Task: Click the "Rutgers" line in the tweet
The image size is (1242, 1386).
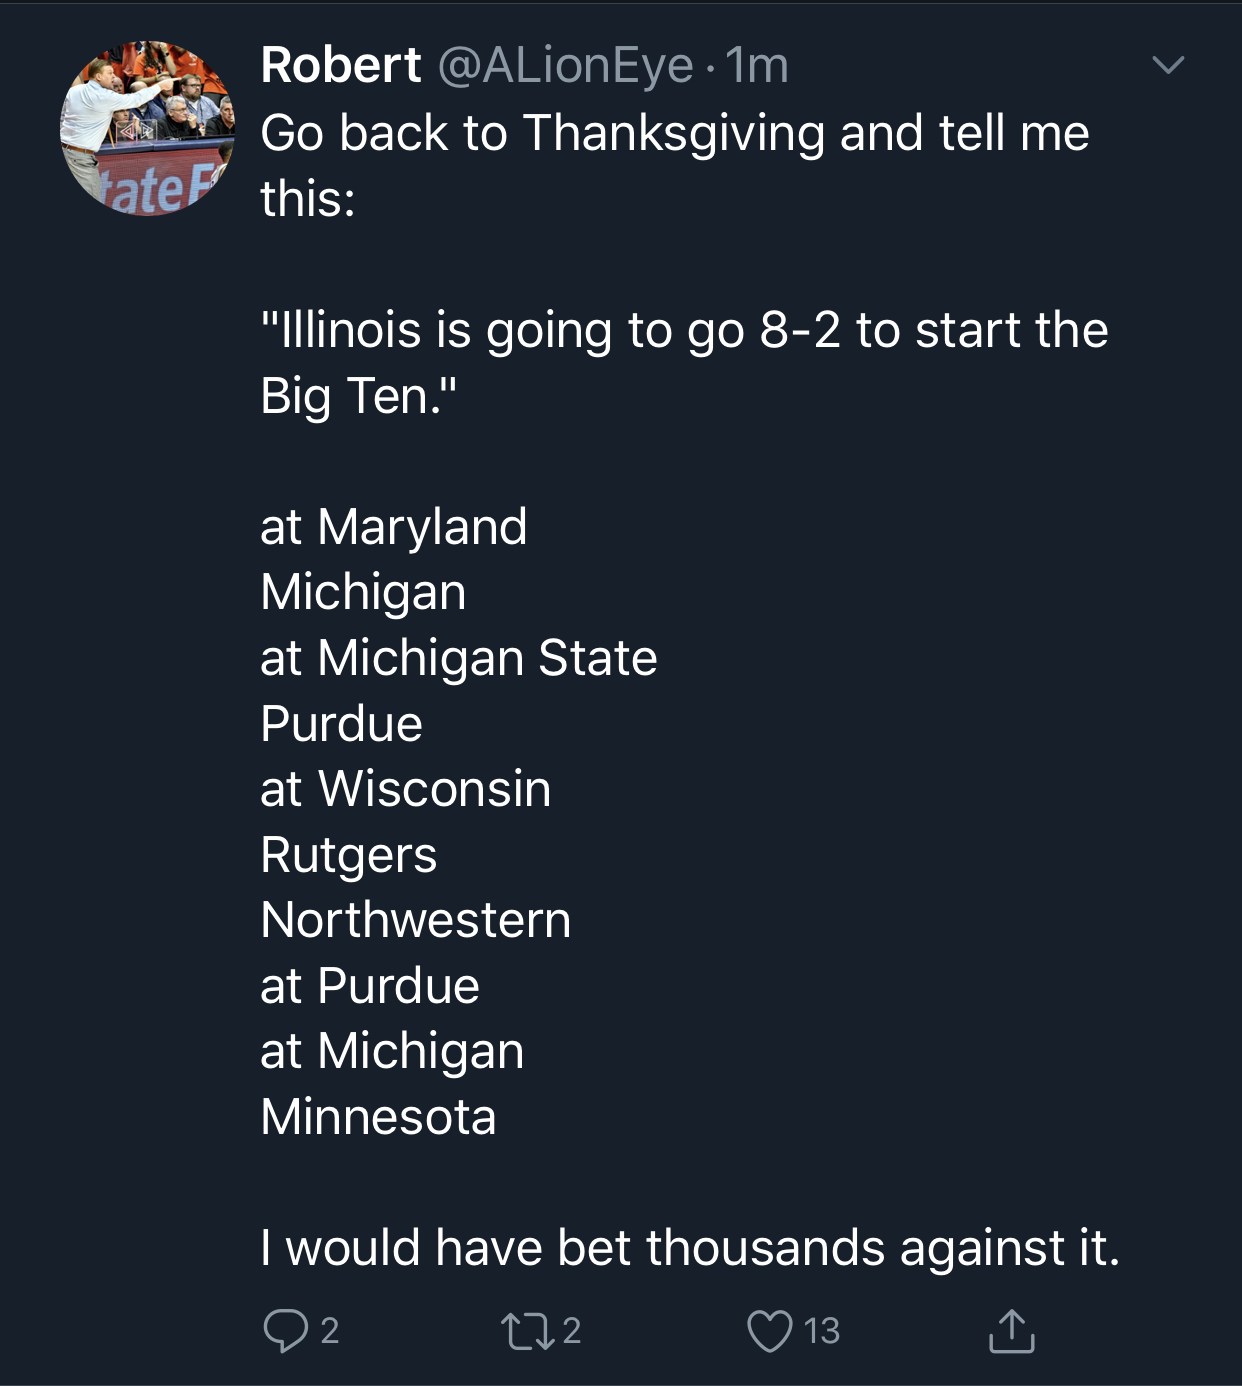Action: [x=348, y=855]
